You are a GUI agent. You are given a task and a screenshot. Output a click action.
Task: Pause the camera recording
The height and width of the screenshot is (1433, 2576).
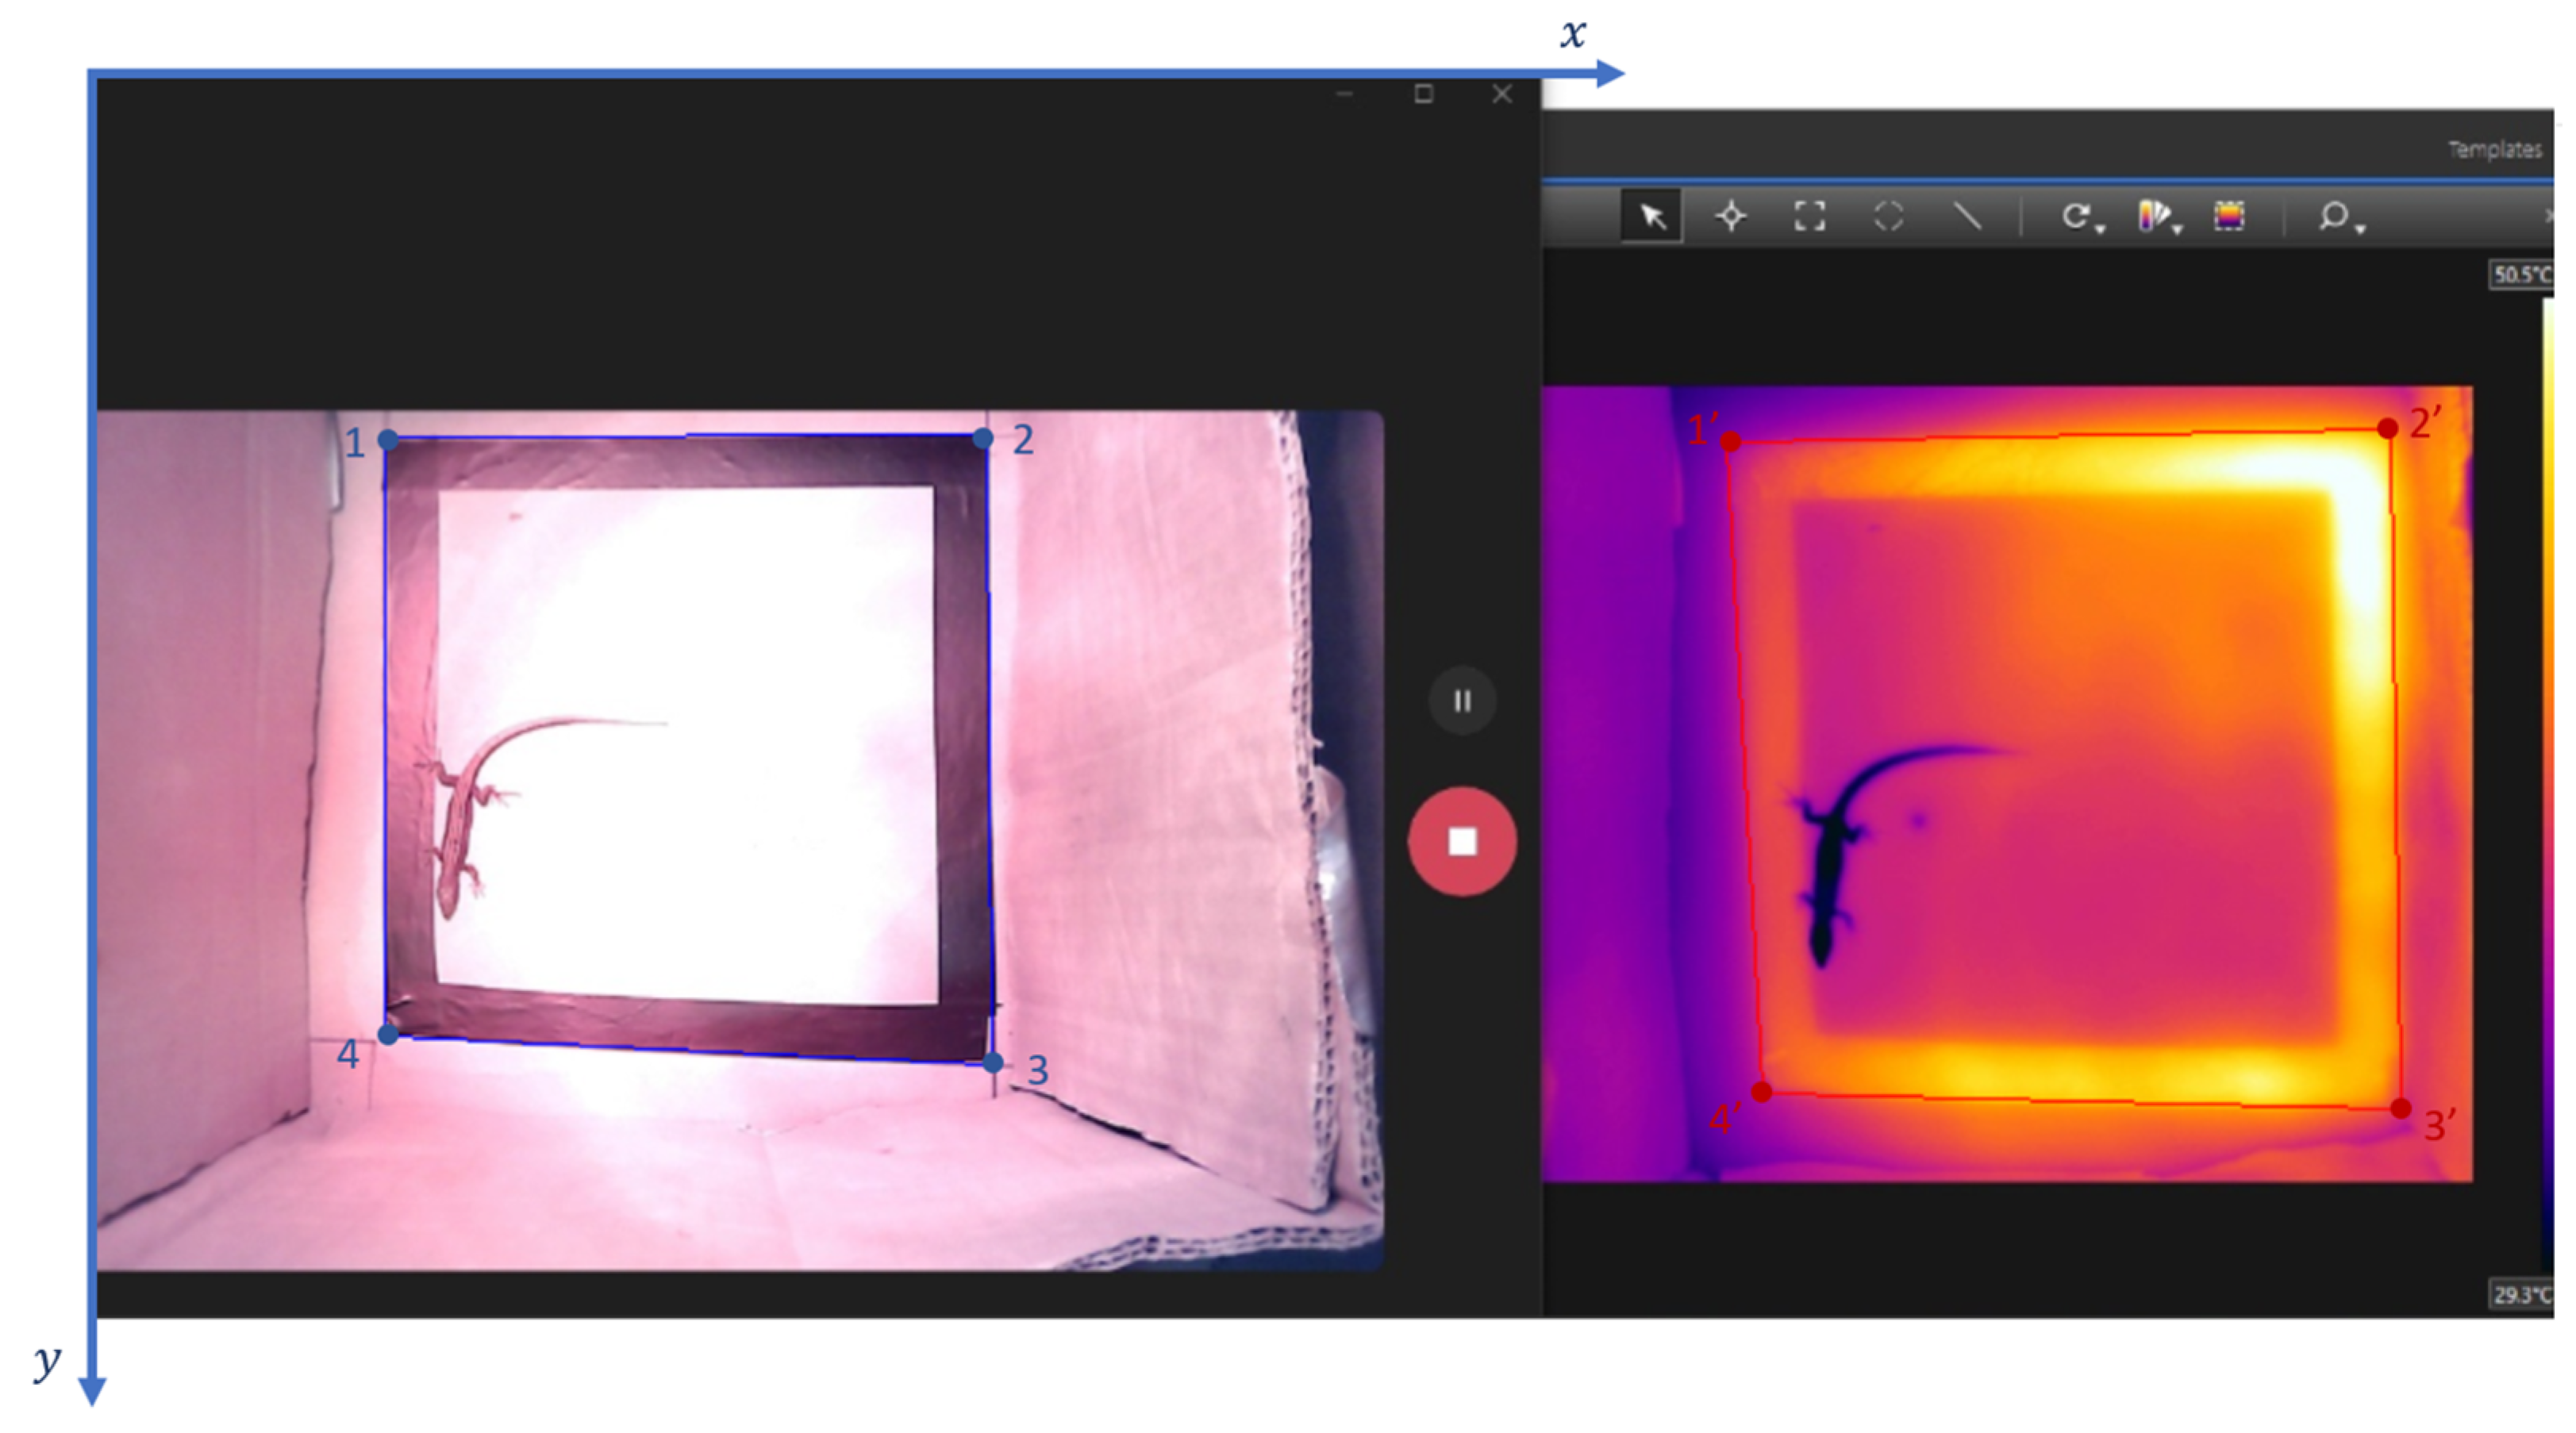point(1462,701)
